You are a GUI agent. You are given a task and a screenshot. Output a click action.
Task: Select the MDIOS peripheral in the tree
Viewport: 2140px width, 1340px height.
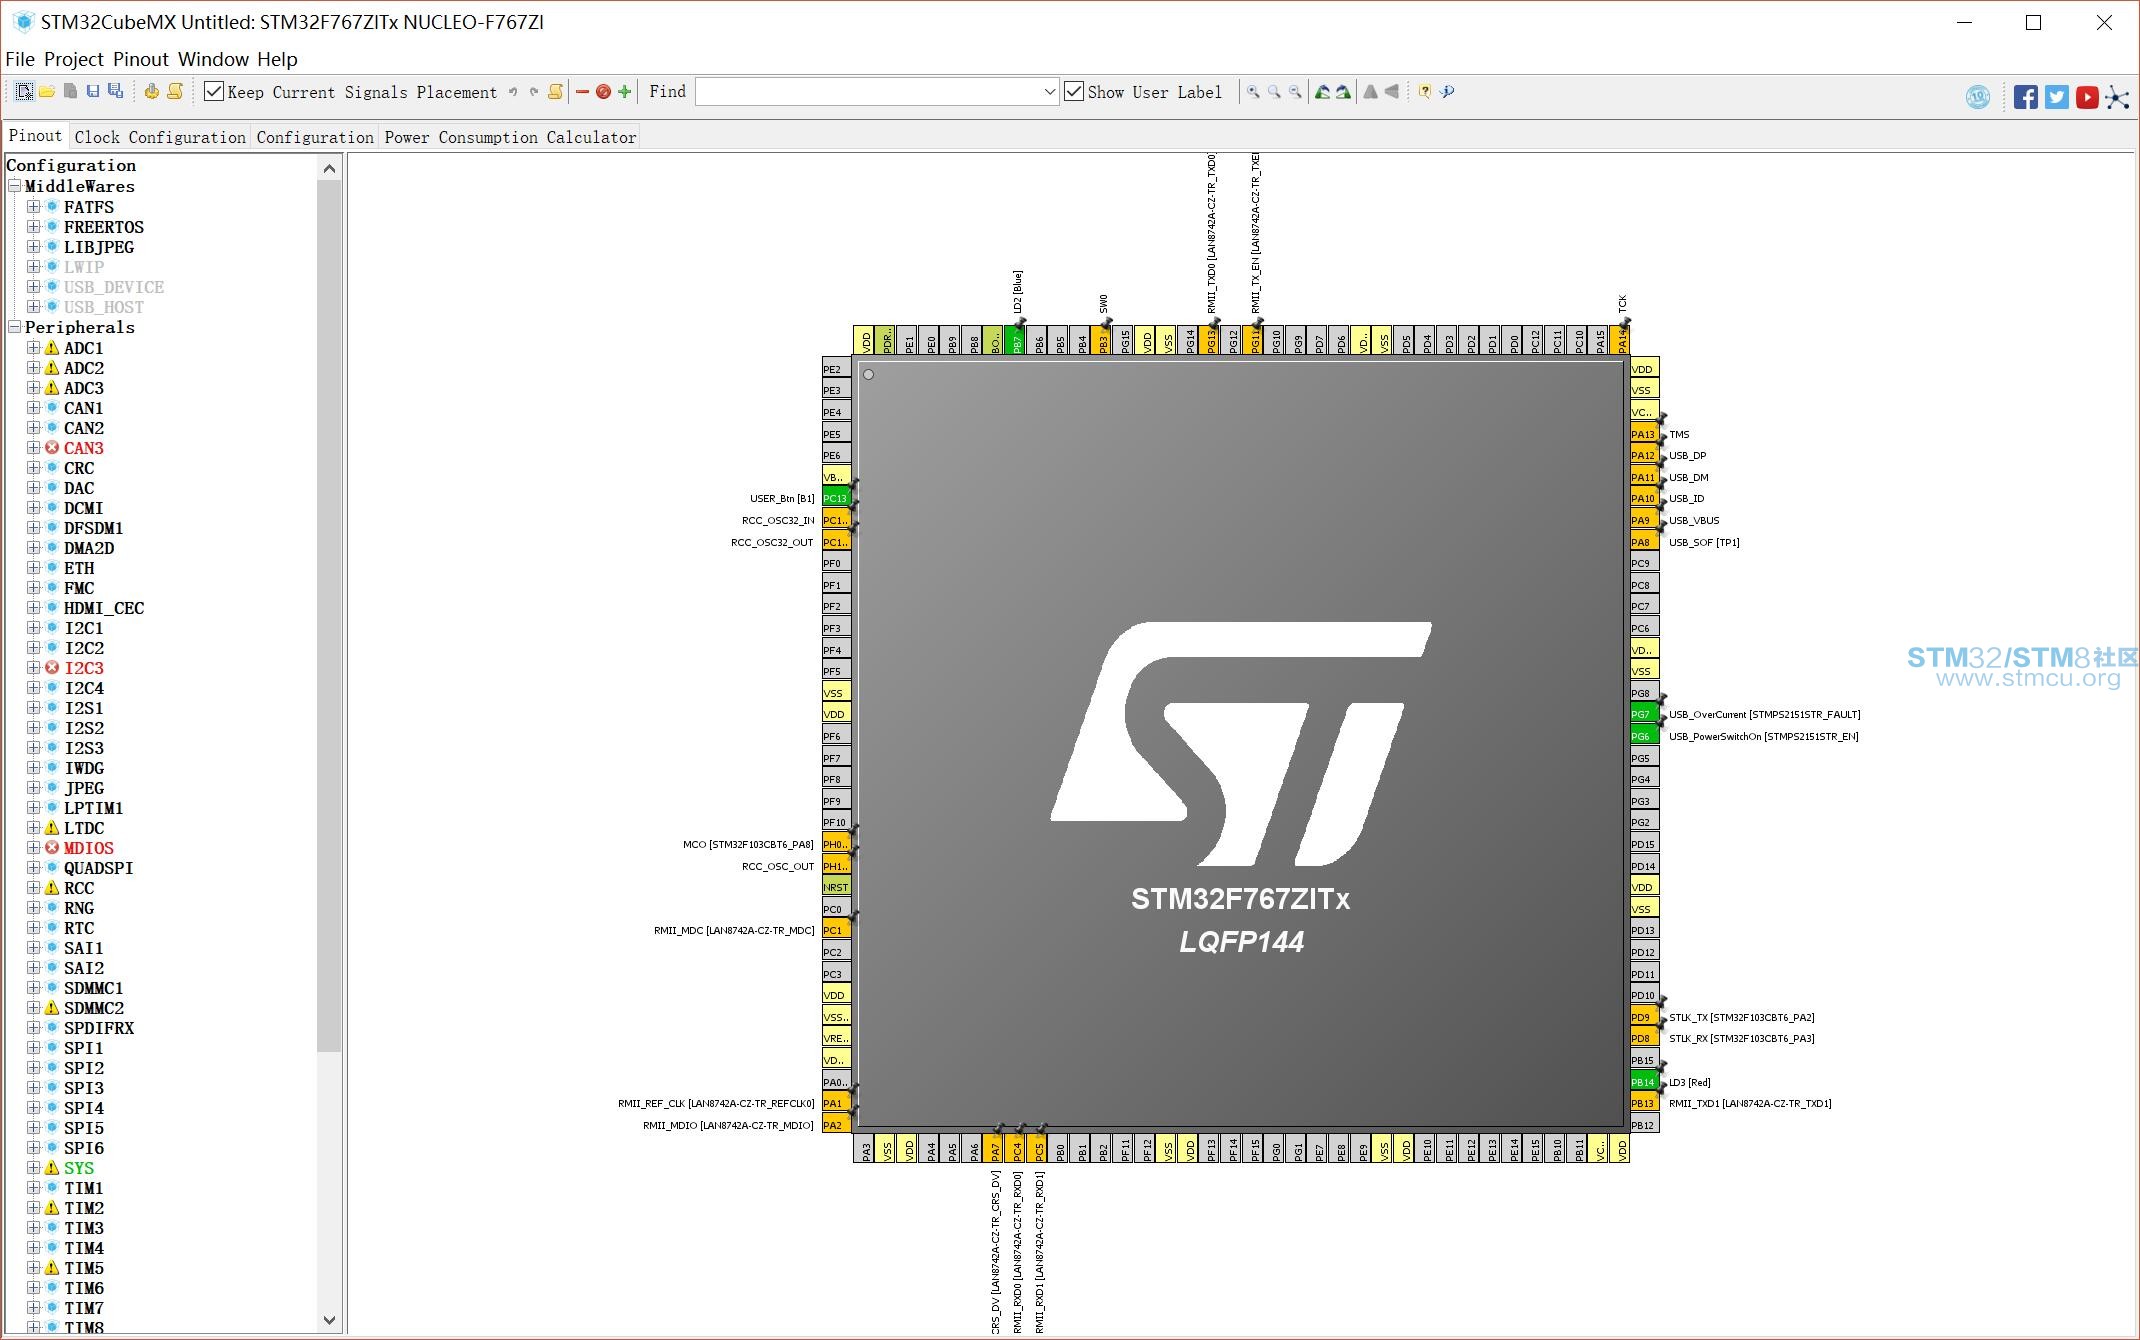pos(89,848)
